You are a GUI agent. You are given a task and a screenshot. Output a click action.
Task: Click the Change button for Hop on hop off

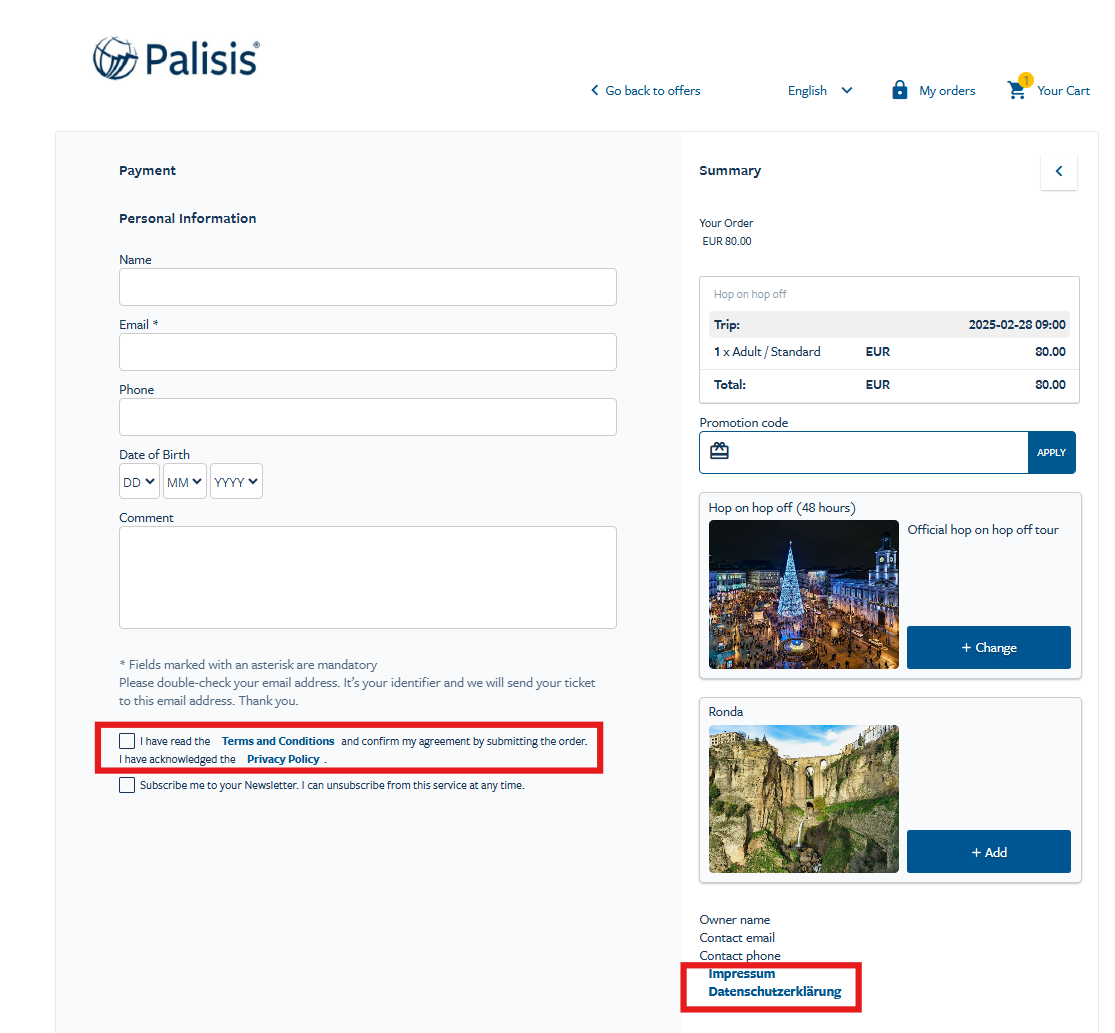(988, 648)
